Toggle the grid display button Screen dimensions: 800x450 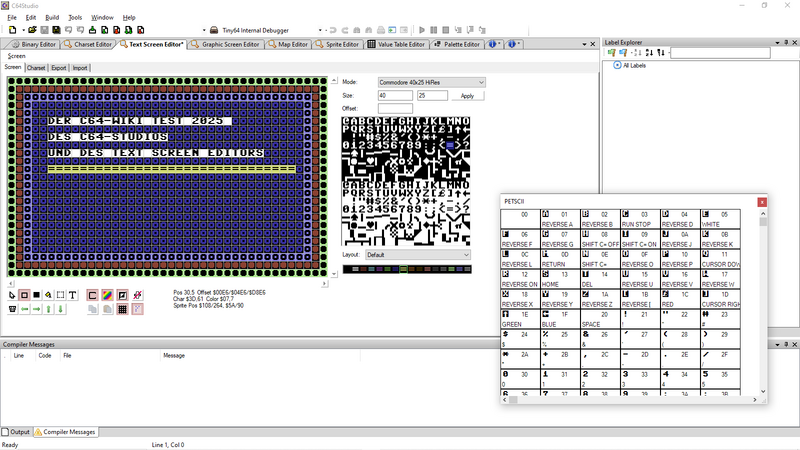tap(122, 309)
